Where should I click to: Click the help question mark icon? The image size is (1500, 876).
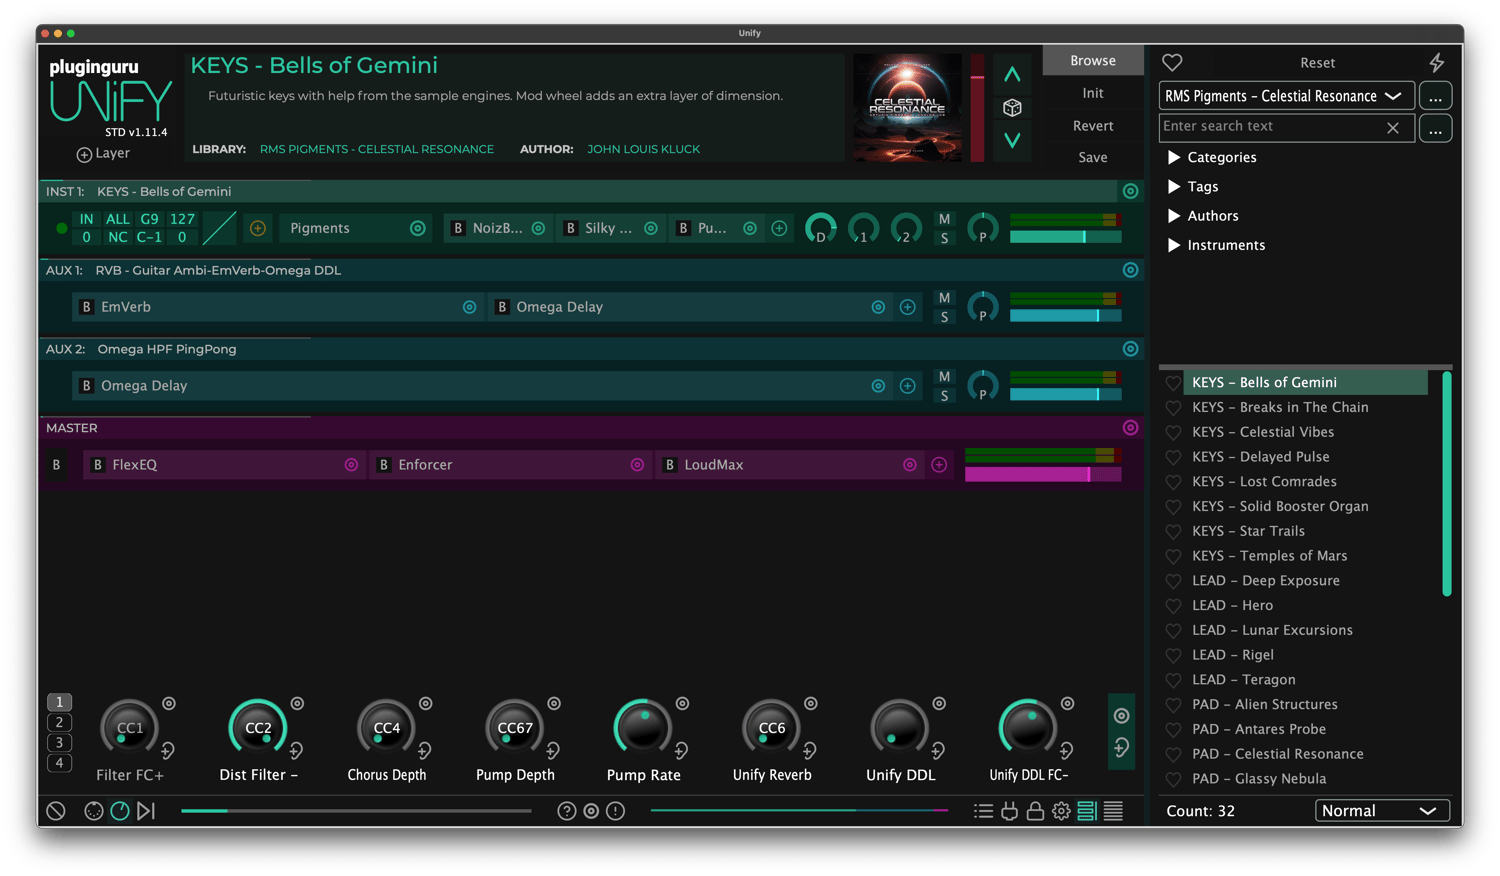566,811
